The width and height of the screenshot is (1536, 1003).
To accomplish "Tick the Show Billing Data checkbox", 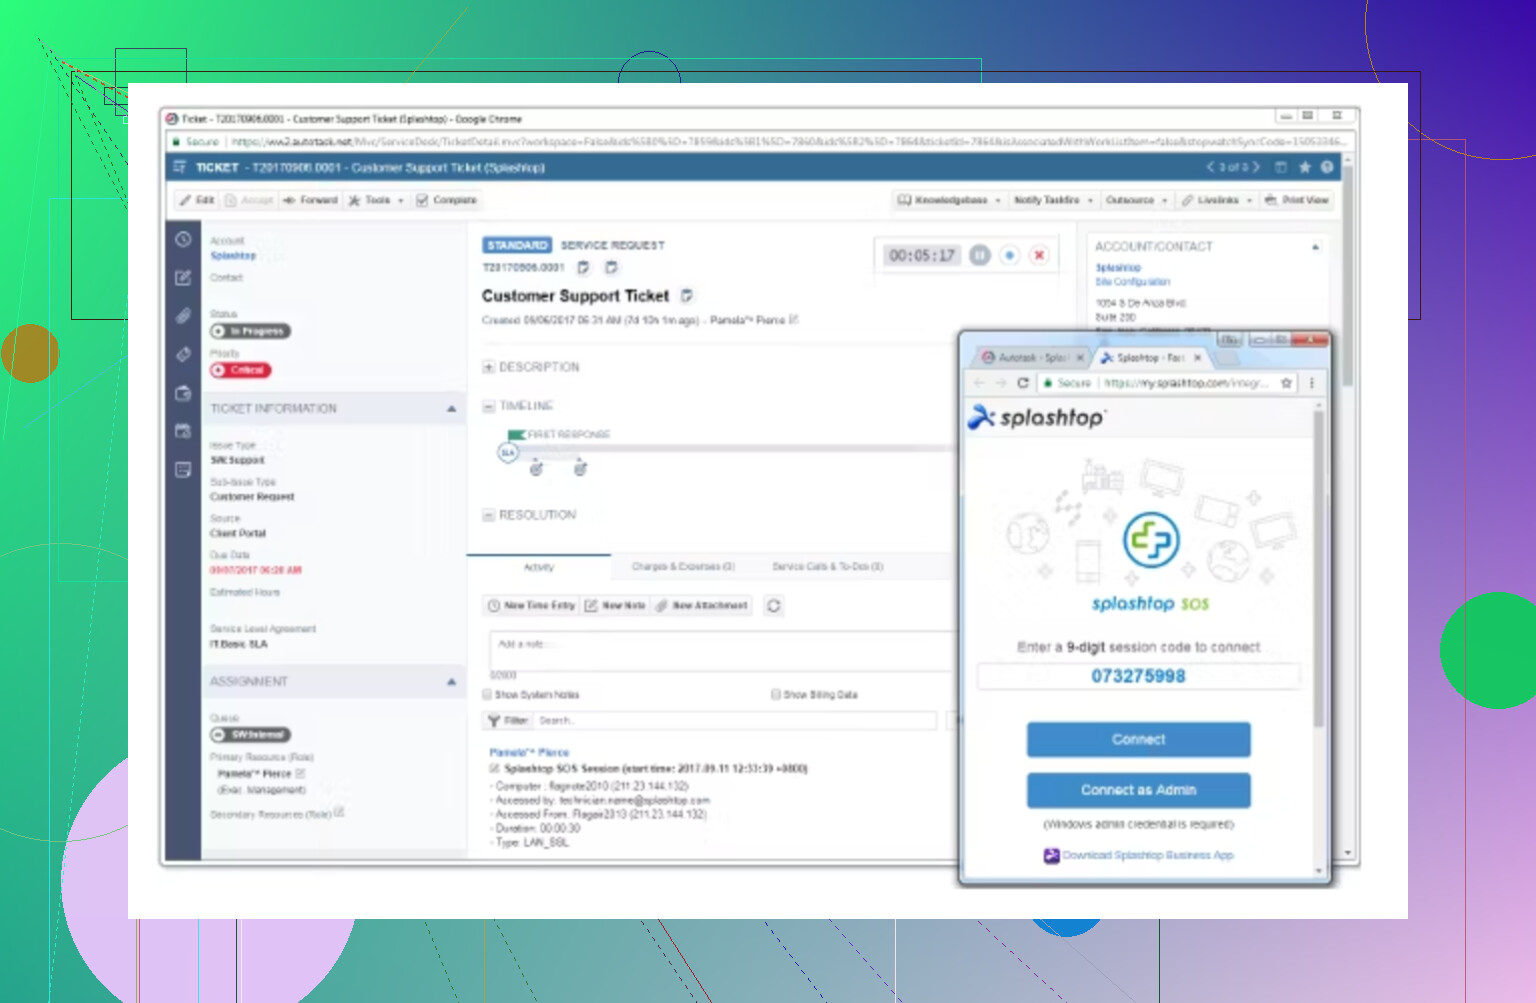I will click(x=776, y=695).
